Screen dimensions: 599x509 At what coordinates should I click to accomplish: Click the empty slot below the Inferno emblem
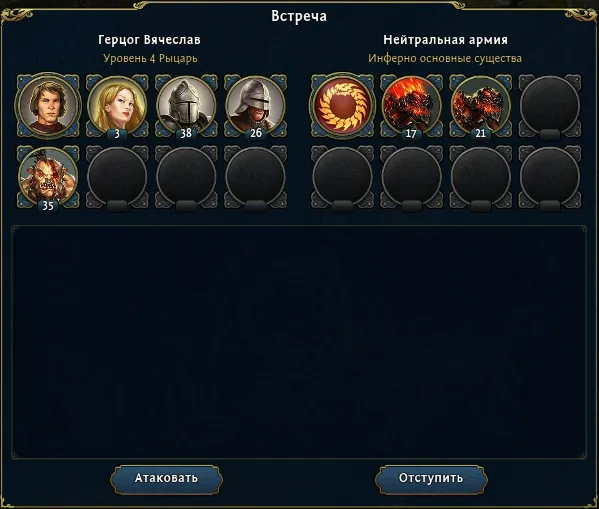(342, 177)
